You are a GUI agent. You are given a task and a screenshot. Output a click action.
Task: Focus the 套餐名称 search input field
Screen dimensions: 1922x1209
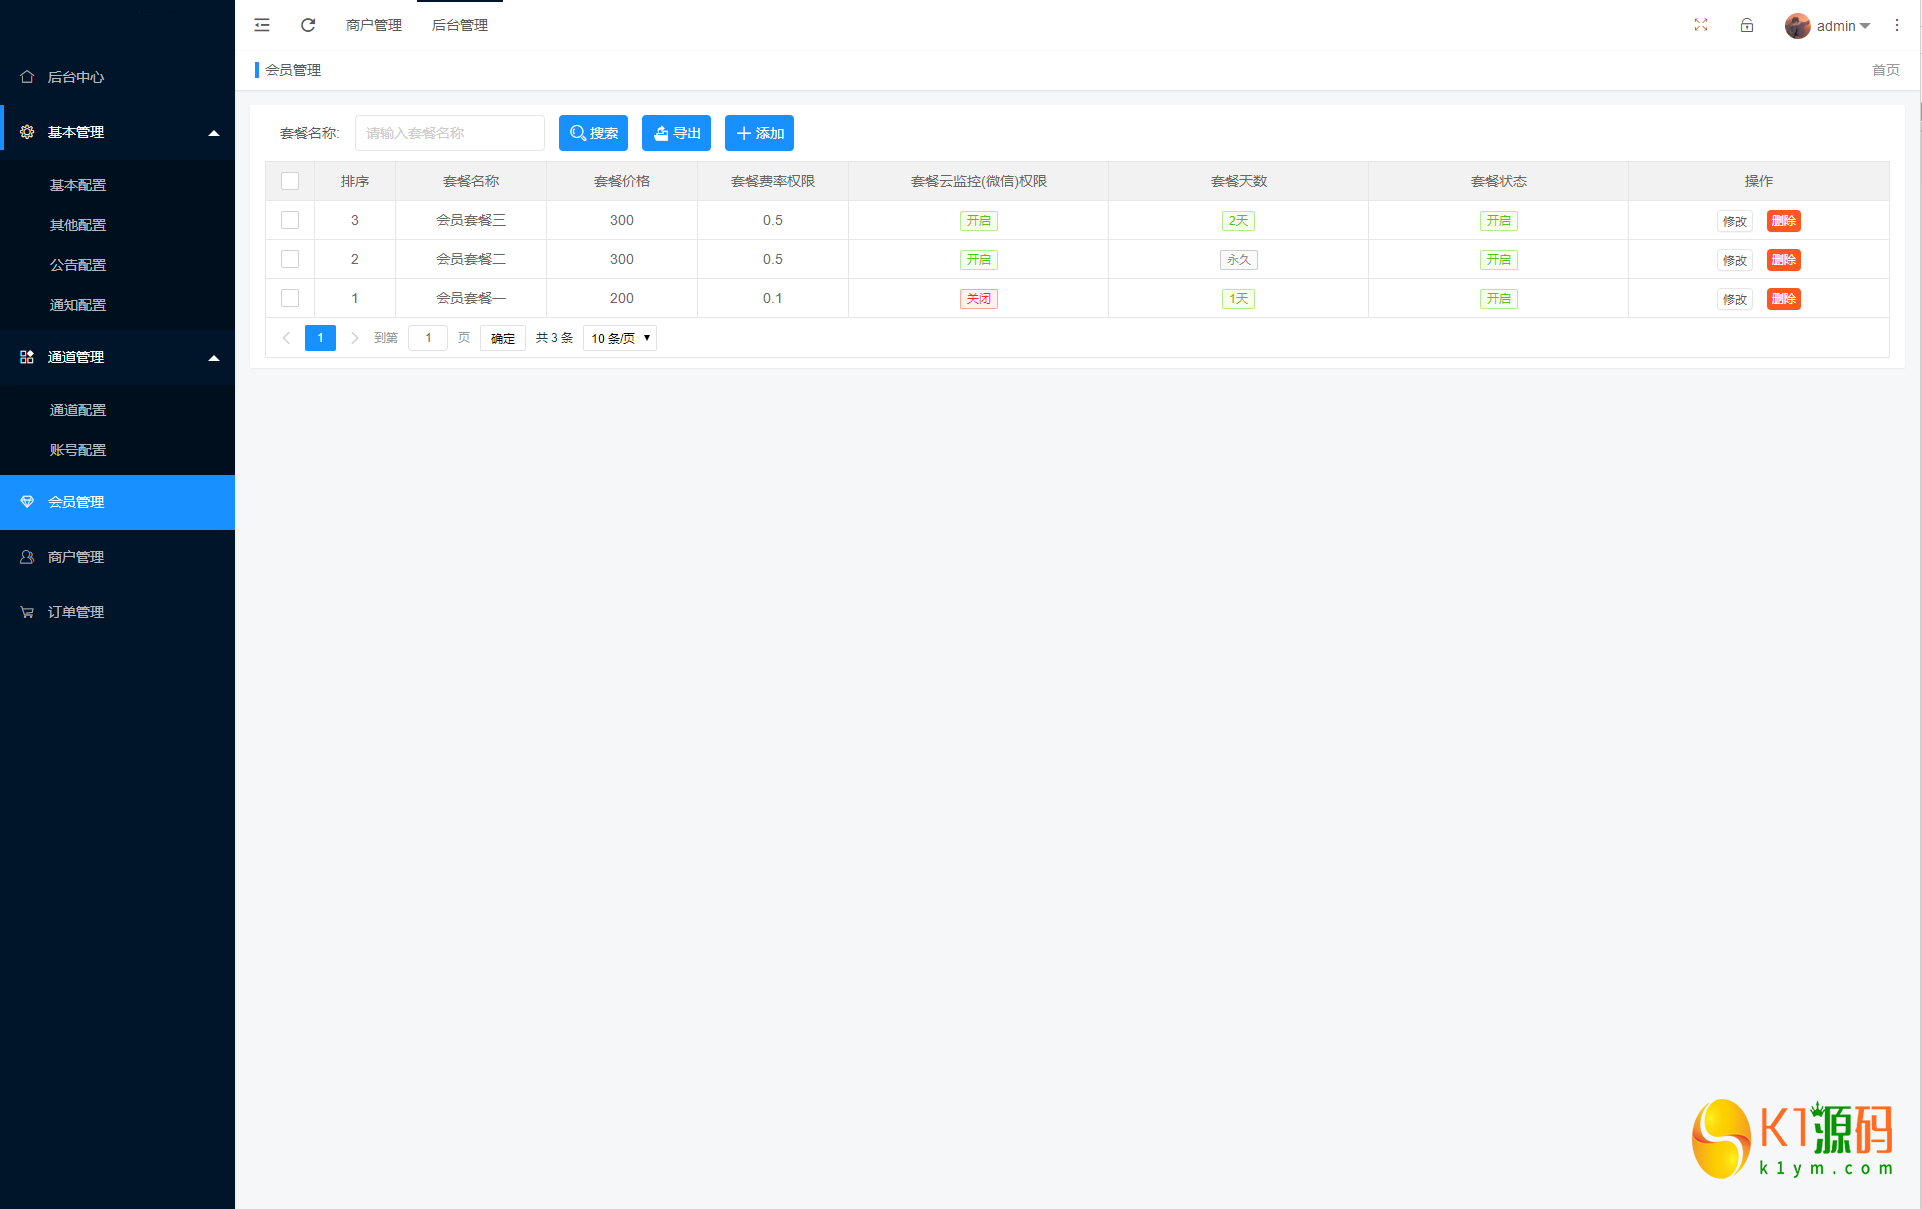pos(450,133)
